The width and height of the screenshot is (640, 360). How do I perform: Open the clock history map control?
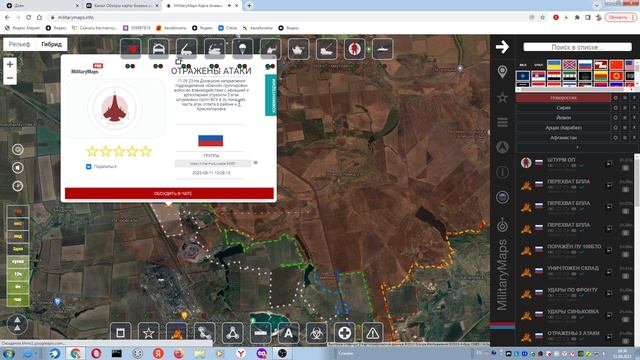pos(18,186)
